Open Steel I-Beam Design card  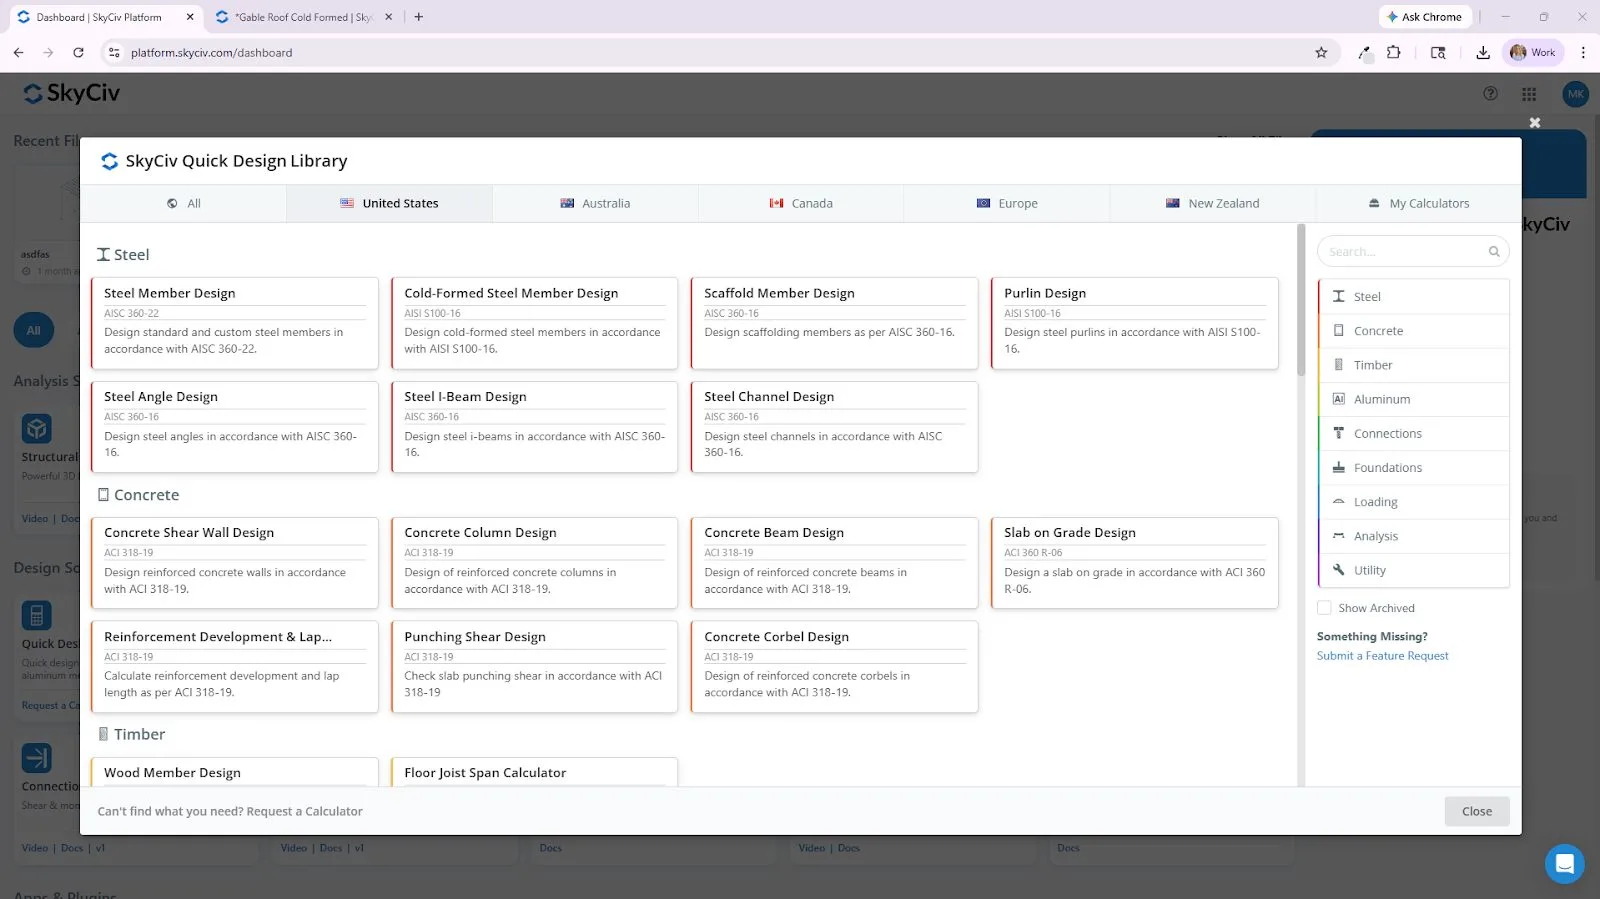tap(534, 427)
